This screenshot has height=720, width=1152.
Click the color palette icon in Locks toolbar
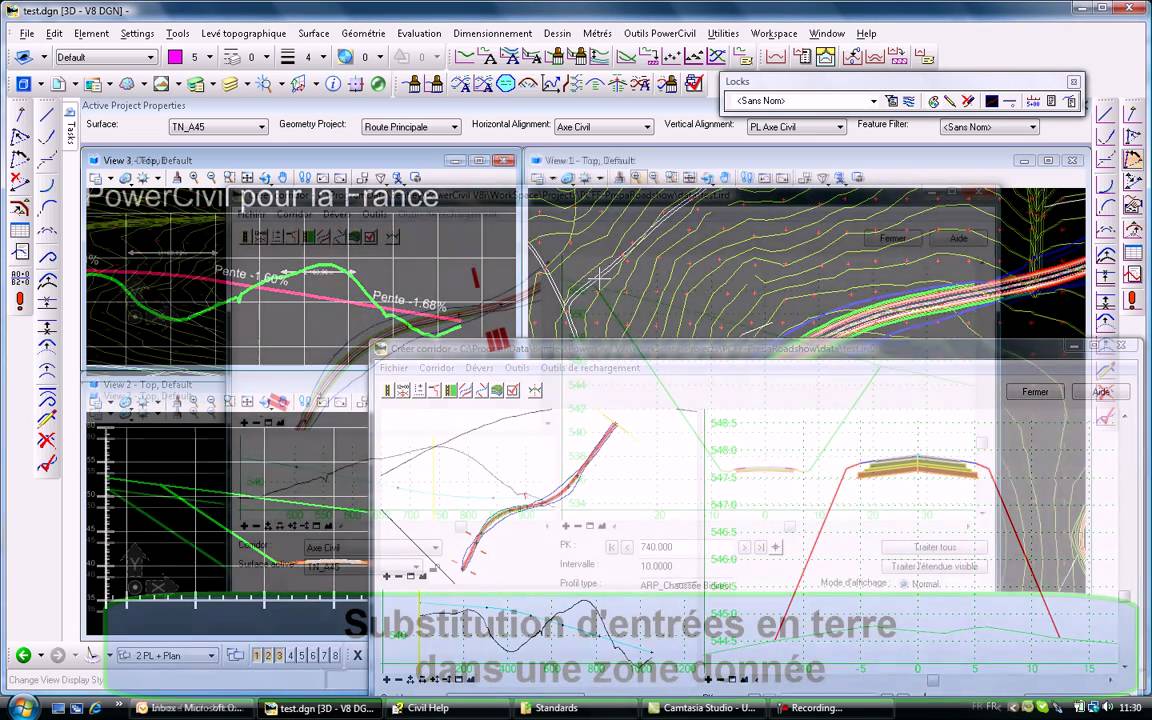click(x=934, y=101)
